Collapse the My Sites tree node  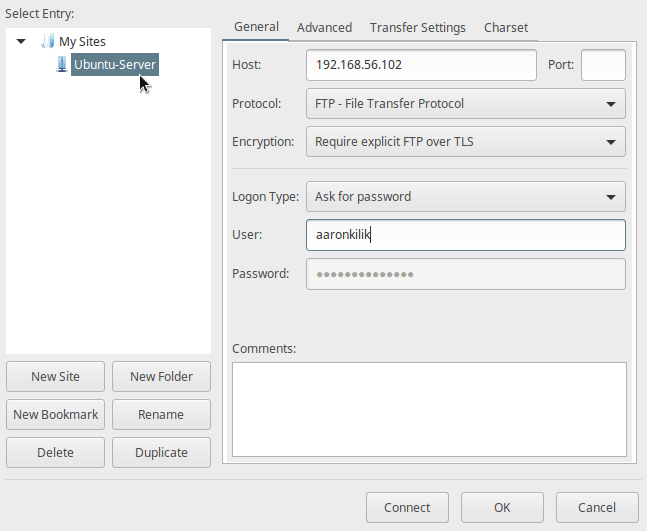(x=21, y=41)
